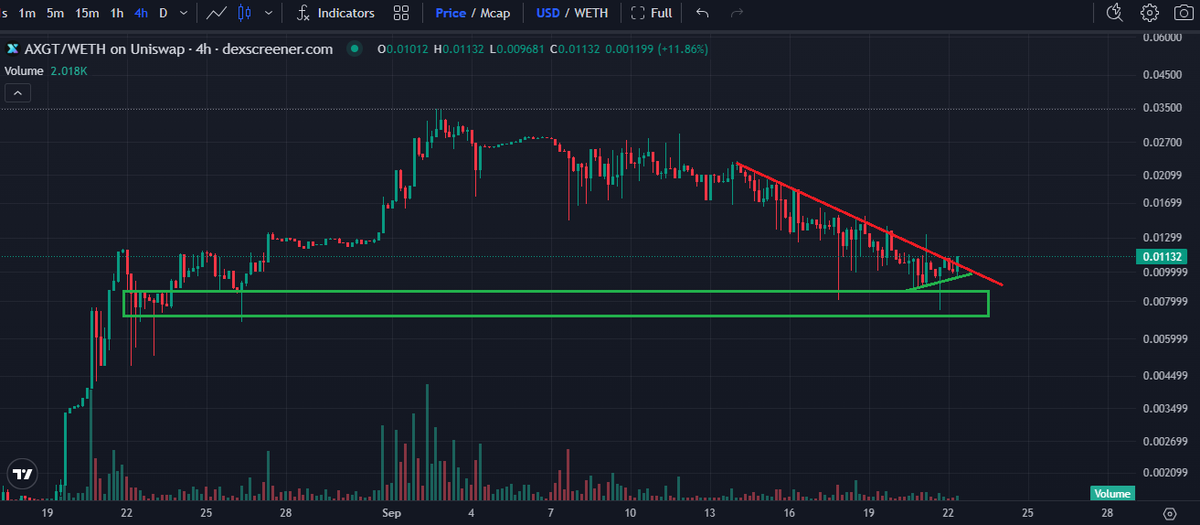Undo the last chart action
Viewport: 1200px width, 525px height.
[702, 13]
